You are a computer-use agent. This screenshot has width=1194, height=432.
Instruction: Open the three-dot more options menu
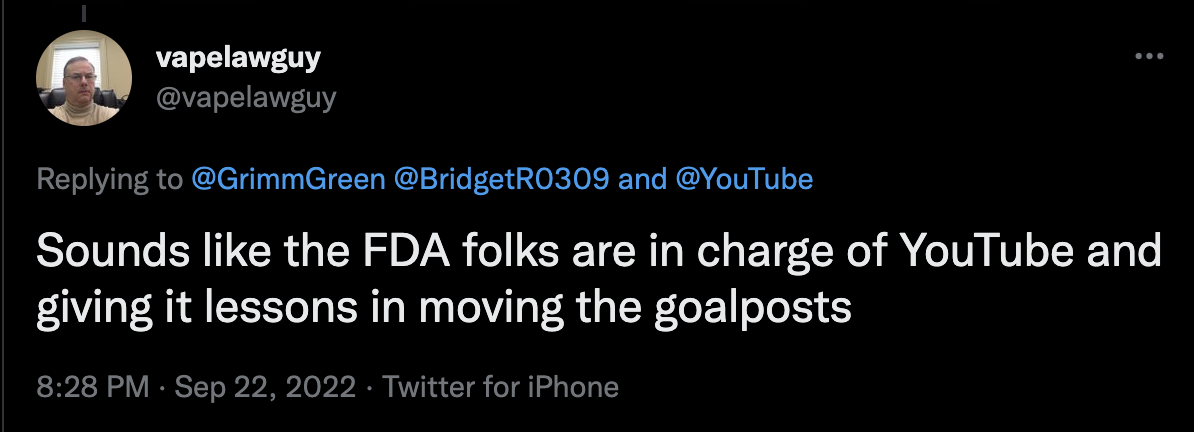1143,56
